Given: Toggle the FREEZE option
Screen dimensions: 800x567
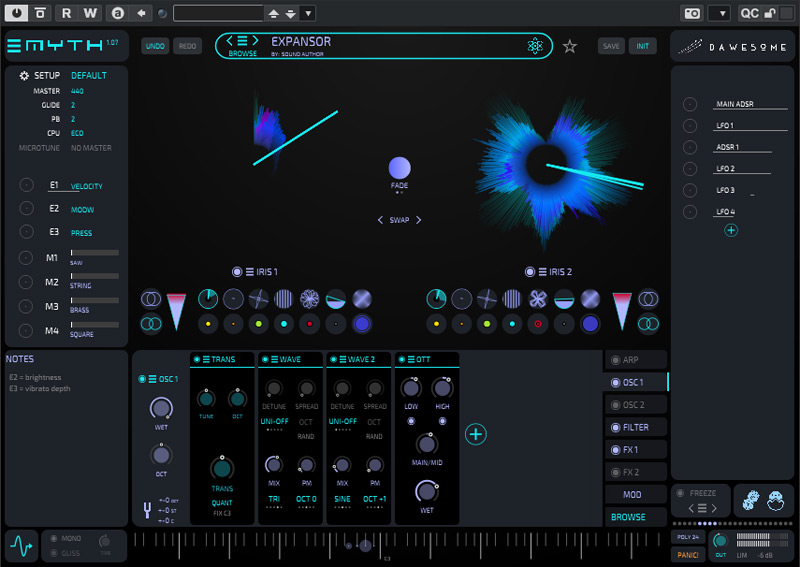Looking at the screenshot, I should tap(682, 493).
